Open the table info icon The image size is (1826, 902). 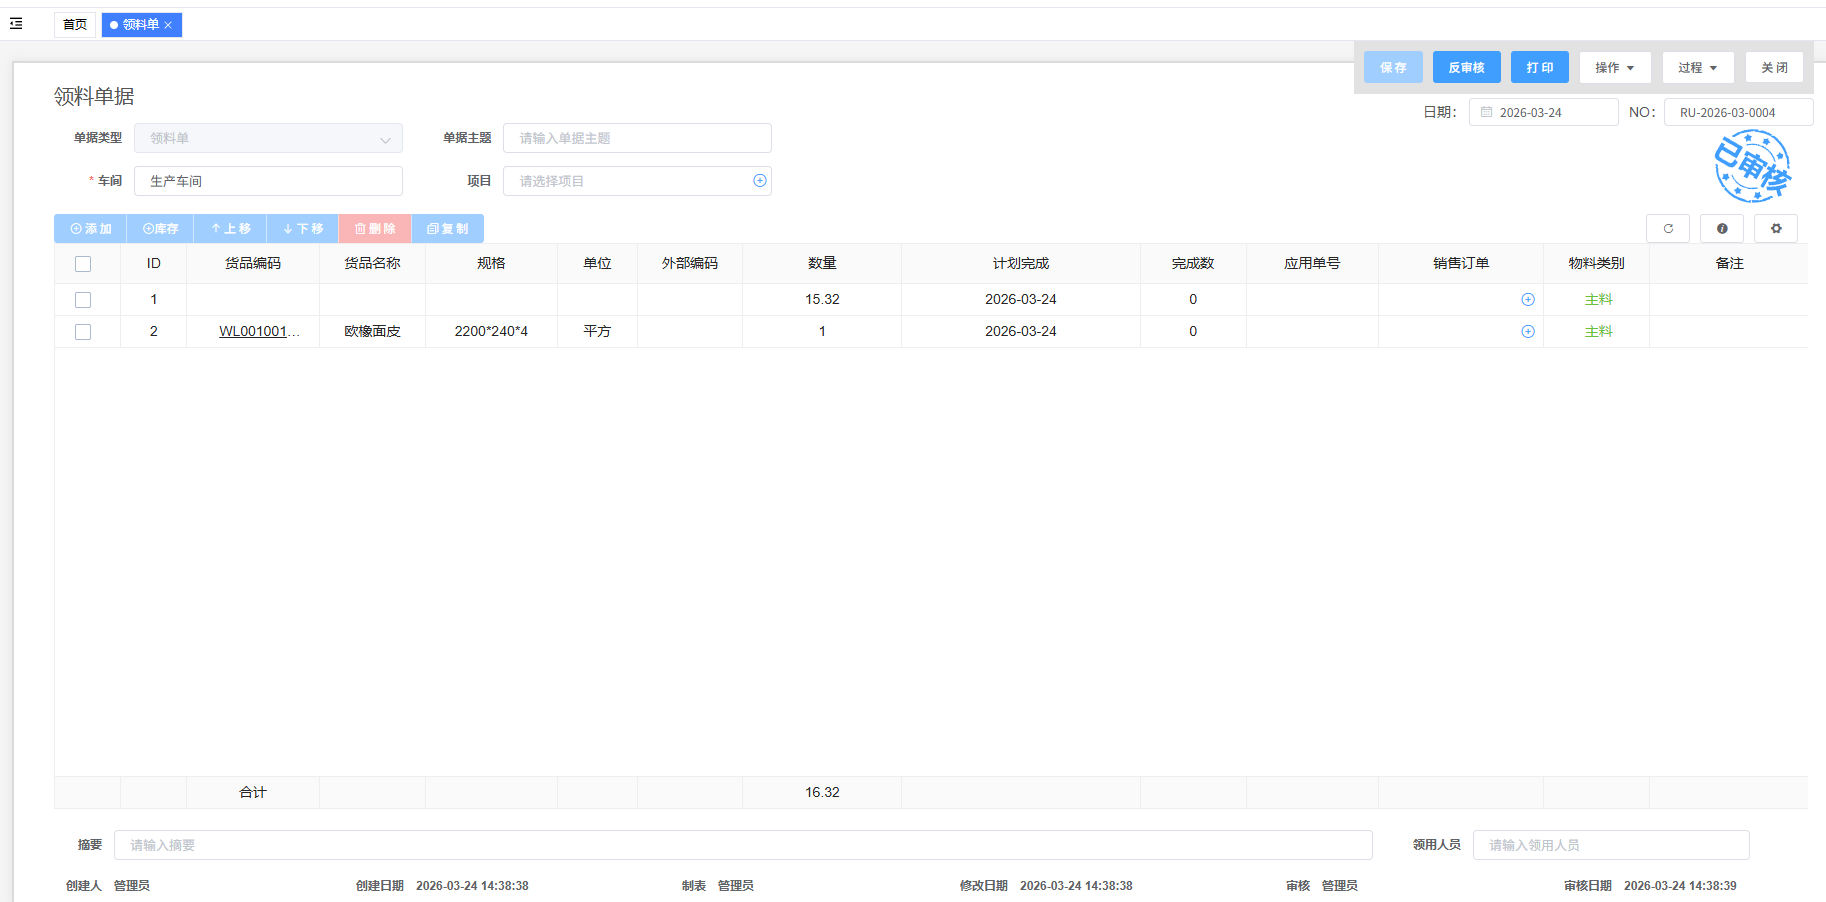1721,229
